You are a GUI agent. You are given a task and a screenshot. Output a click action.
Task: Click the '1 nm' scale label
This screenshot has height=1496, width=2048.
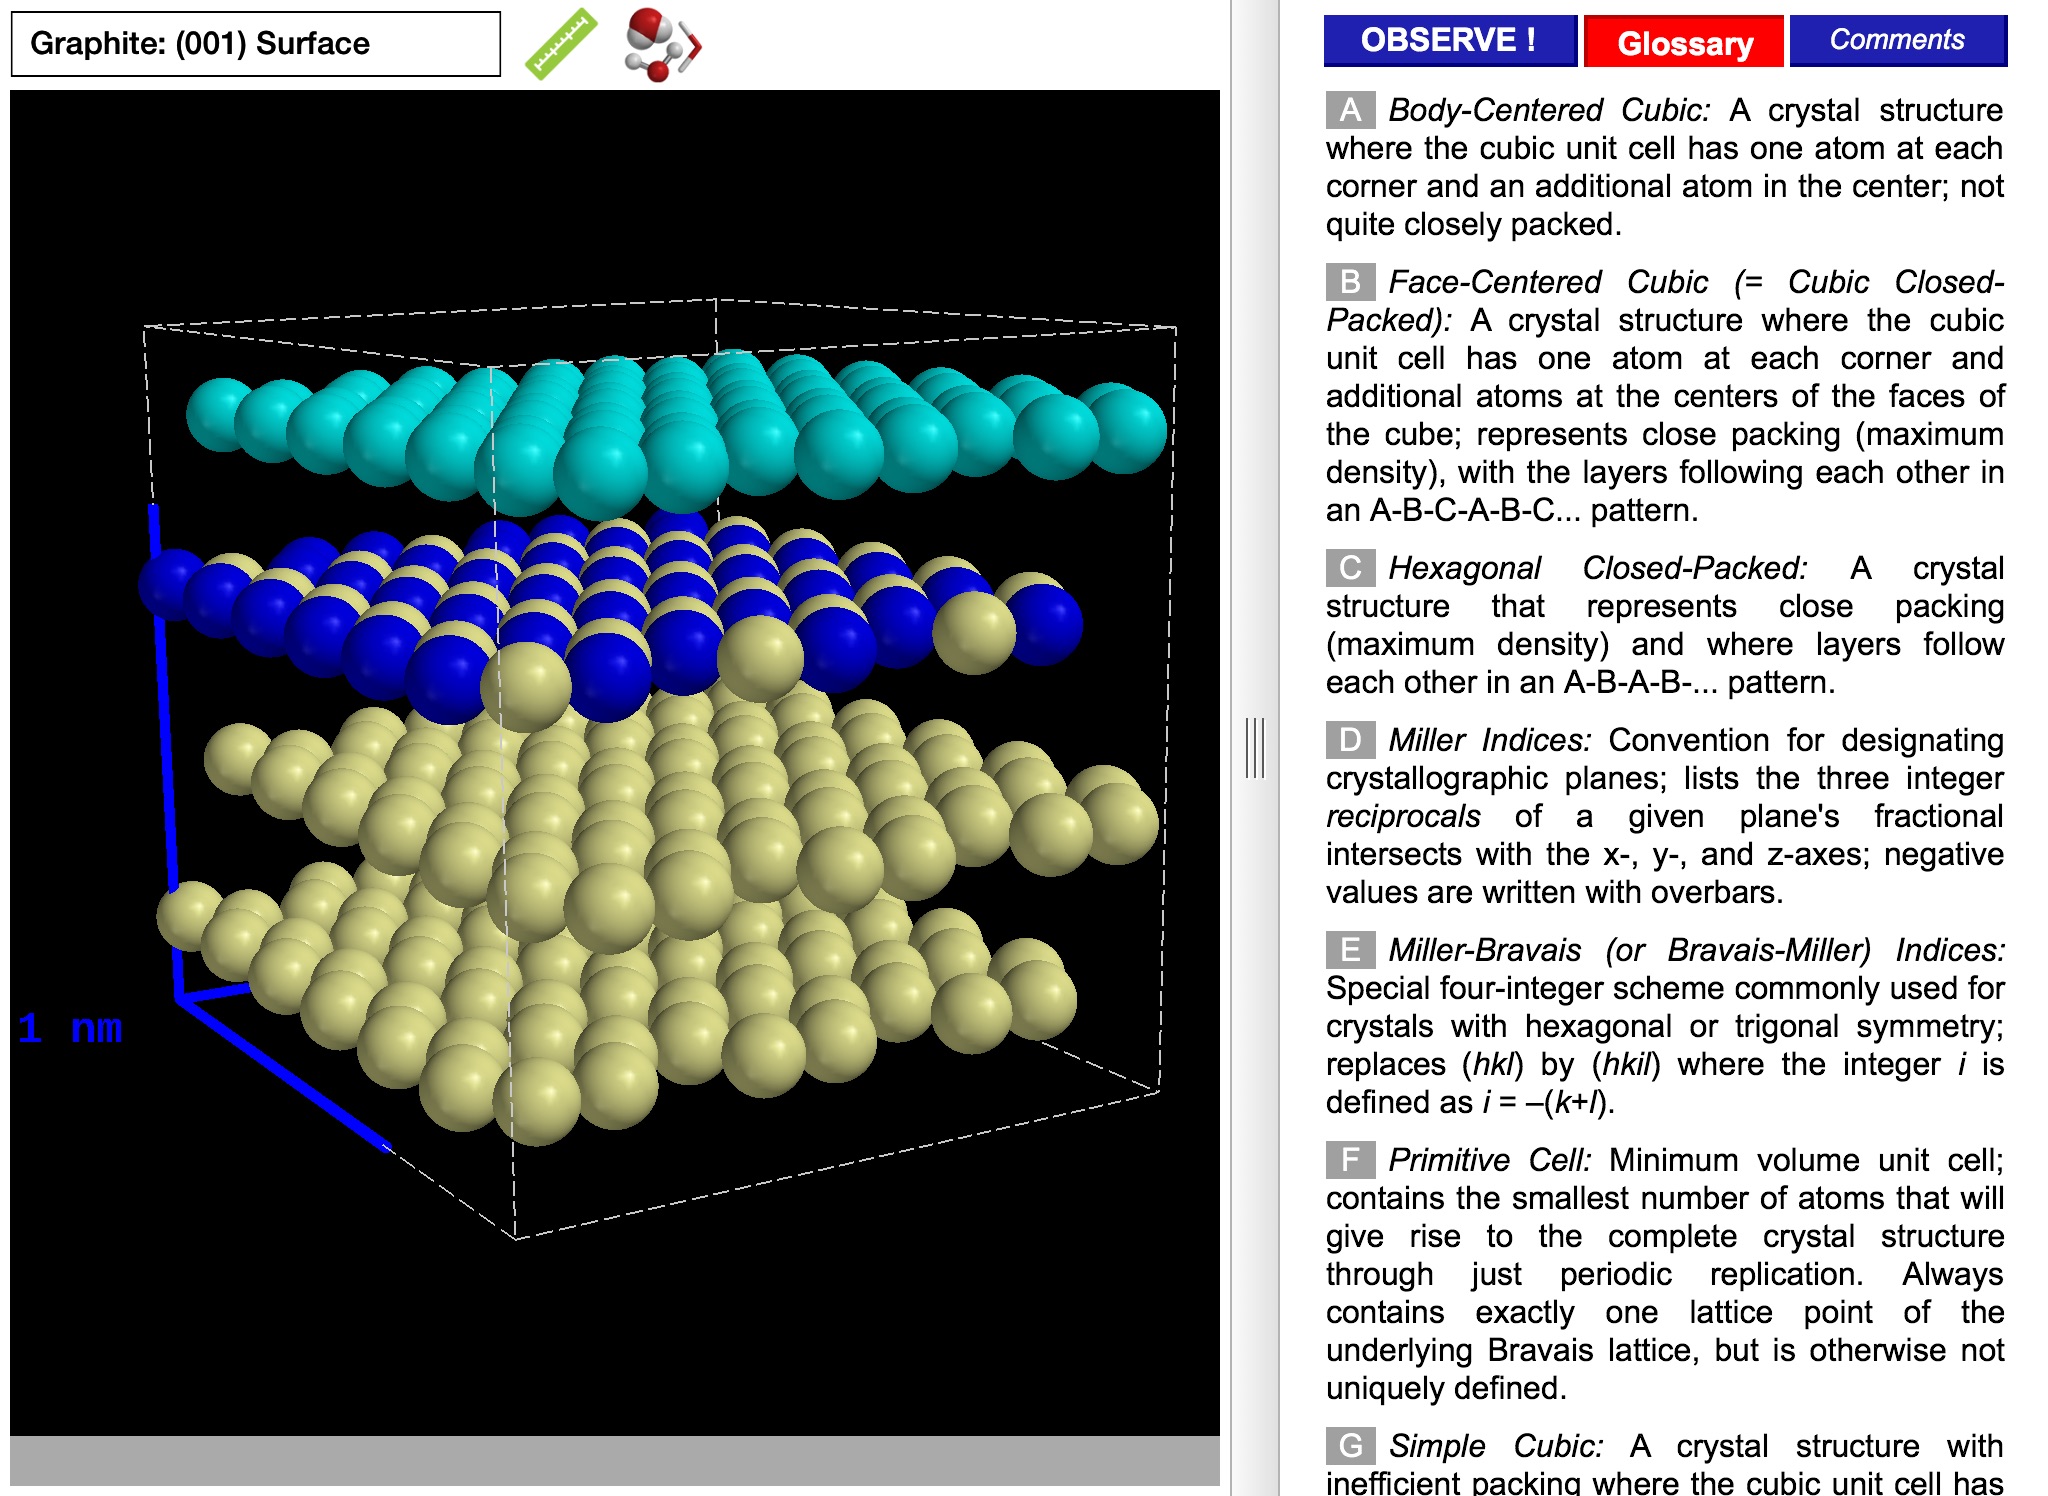click(x=70, y=1028)
